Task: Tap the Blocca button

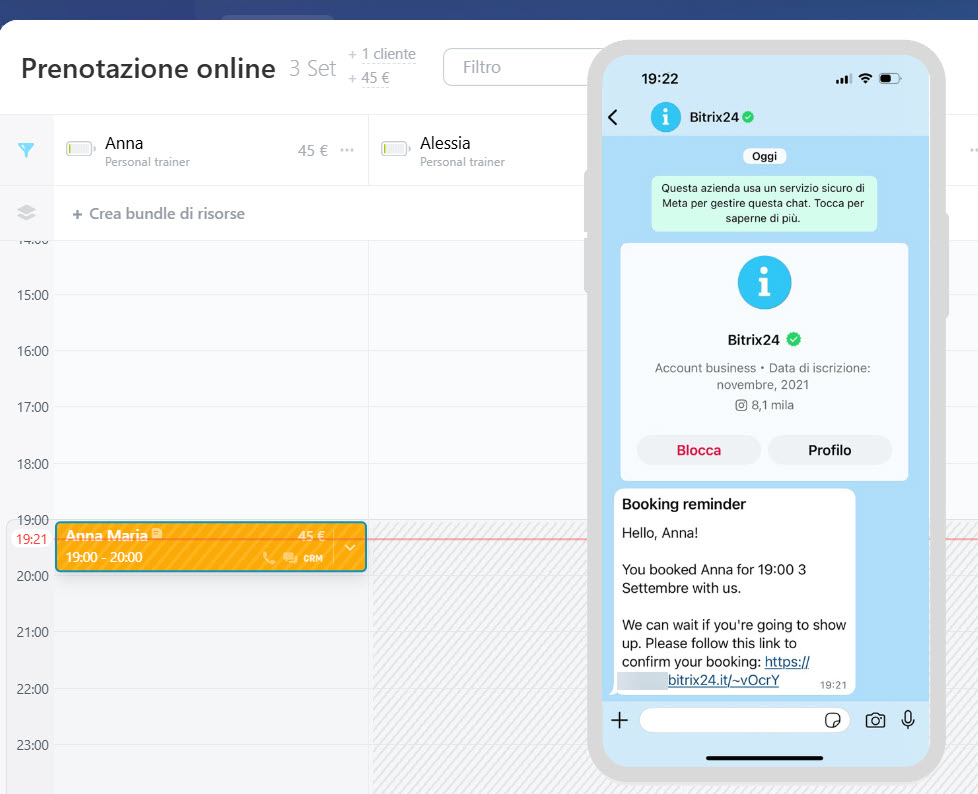Action: (x=699, y=450)
